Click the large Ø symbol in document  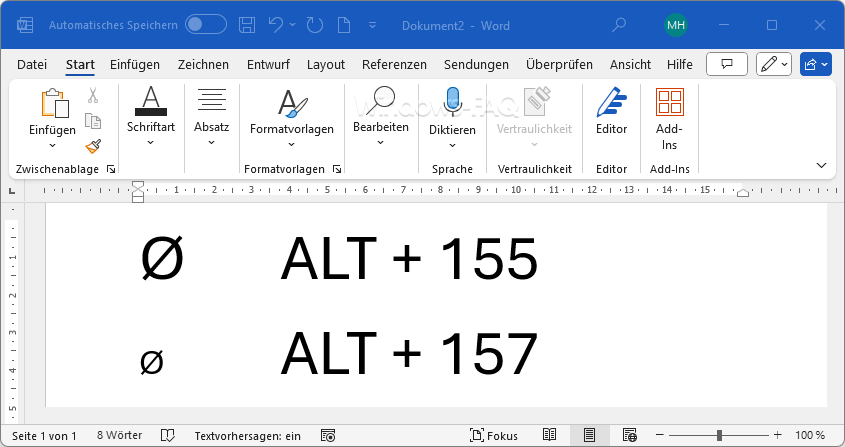pos(162,258)
